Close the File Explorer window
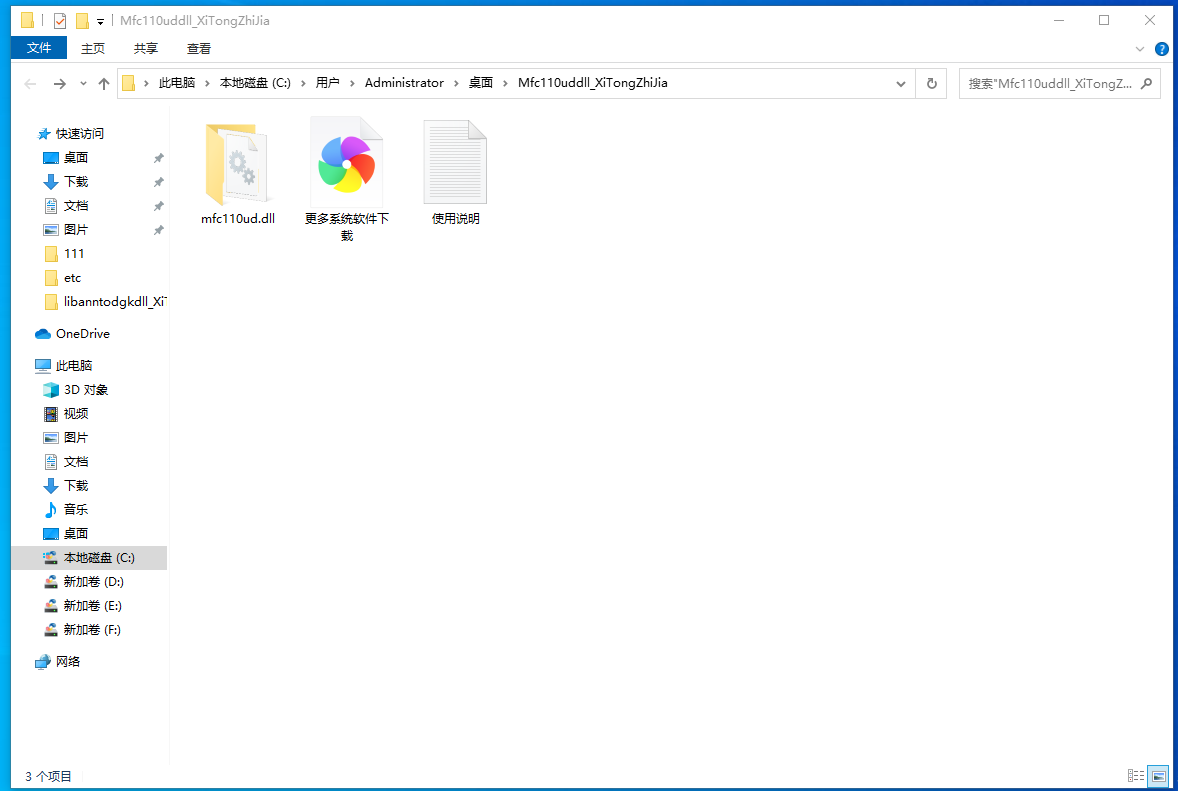This screenshot has height=791, width=1178. [x=1149, y=20]
